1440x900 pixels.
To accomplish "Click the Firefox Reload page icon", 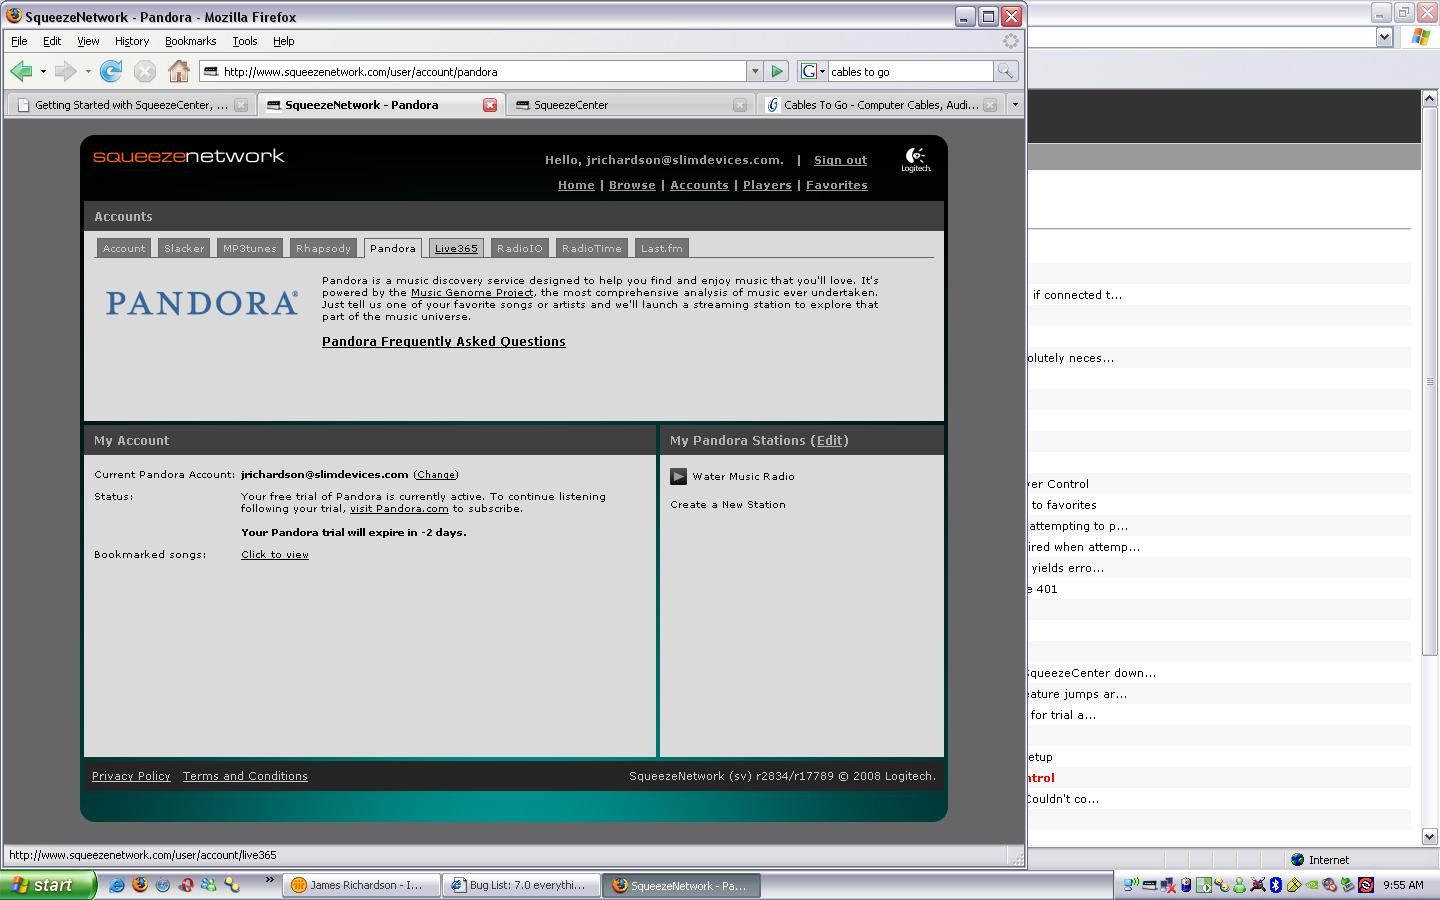I will click(x=111, y=71).
